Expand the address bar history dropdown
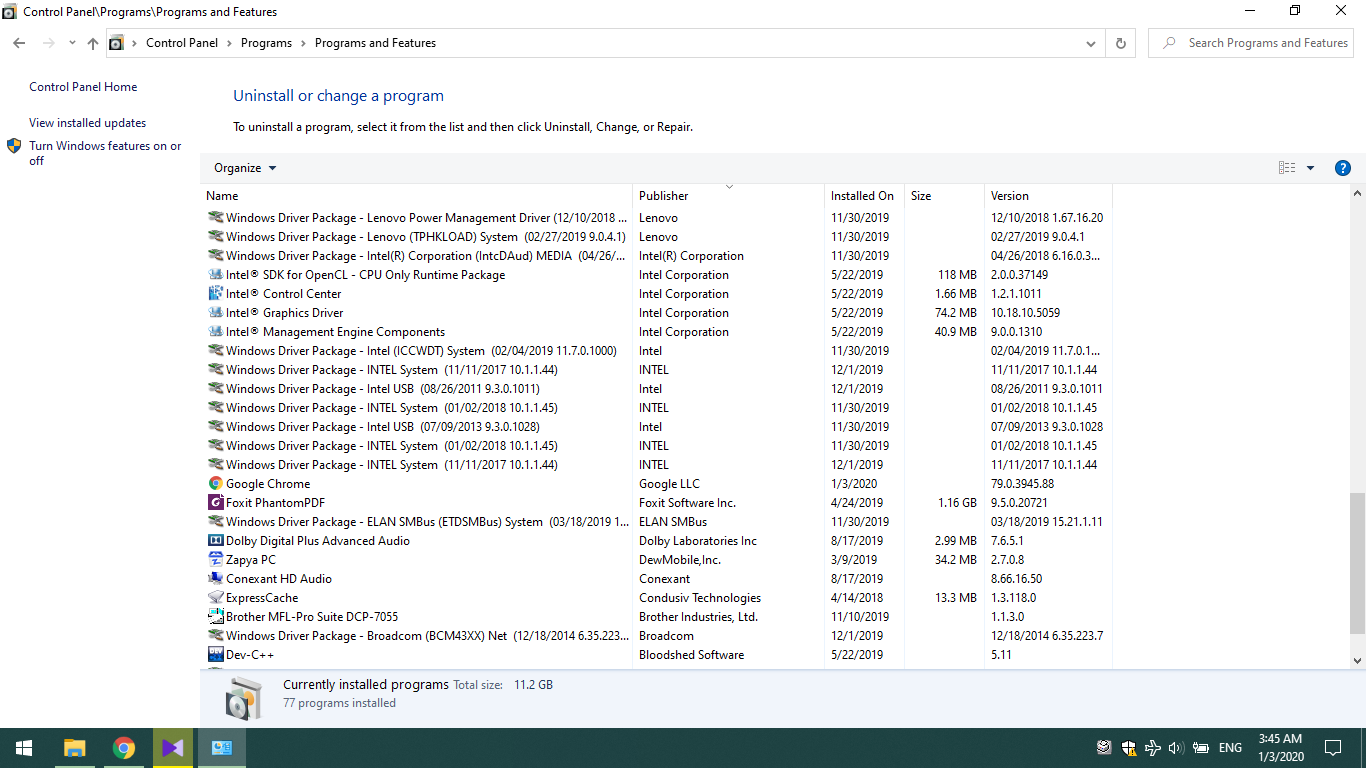This screenshot has height=768, width=1366. click(1091, 43)
